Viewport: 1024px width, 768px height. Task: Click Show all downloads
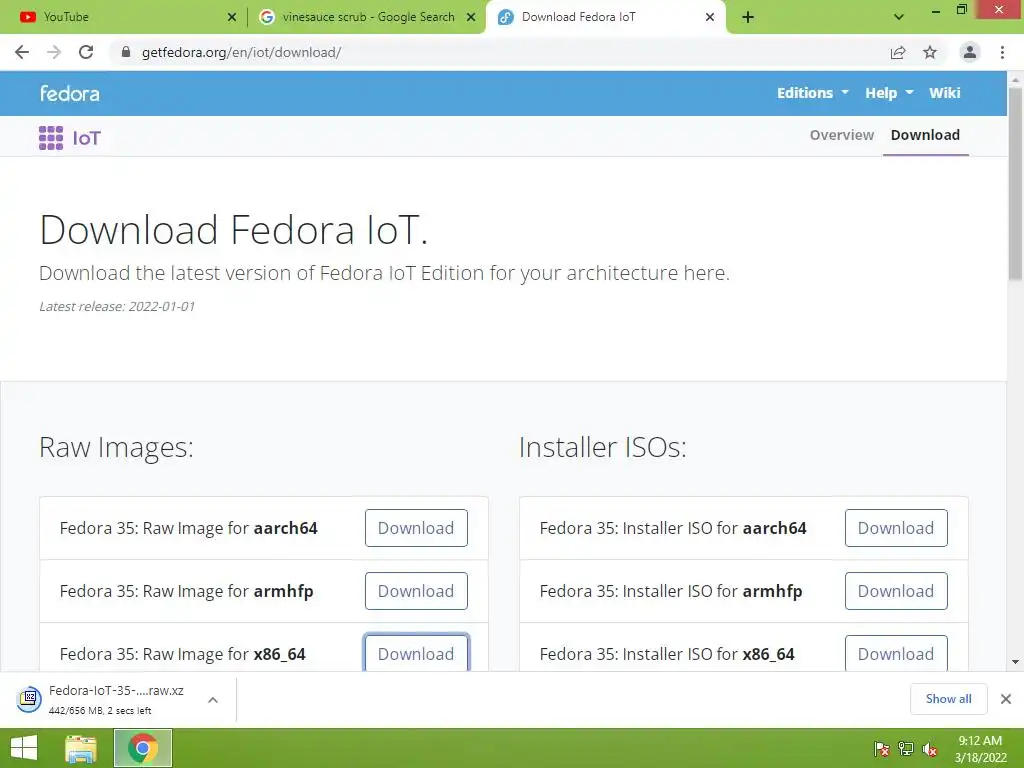tap(948, 699)
